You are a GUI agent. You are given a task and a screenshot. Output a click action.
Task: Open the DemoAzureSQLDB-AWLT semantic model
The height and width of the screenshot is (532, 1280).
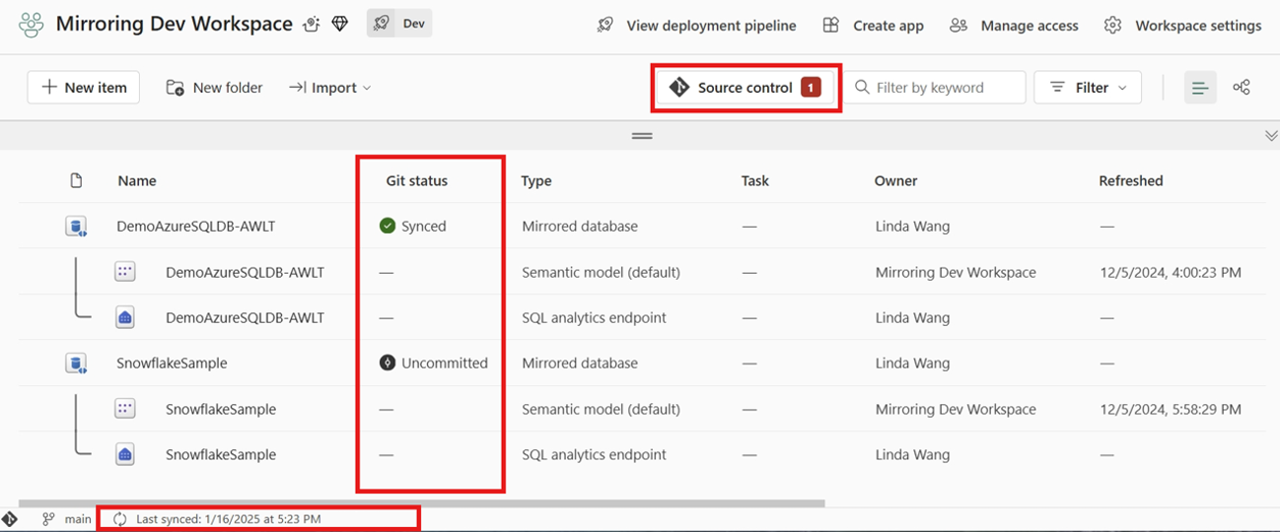coord(245,272)
